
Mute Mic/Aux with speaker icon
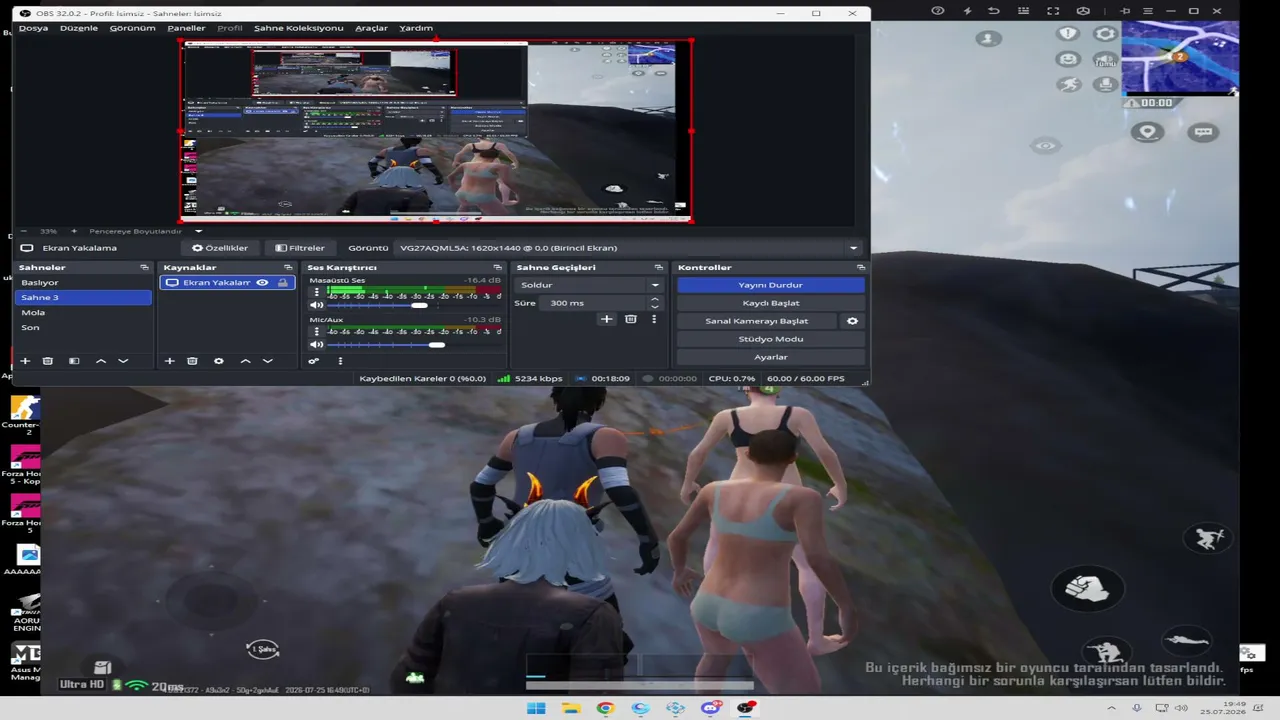coord(317,345)
